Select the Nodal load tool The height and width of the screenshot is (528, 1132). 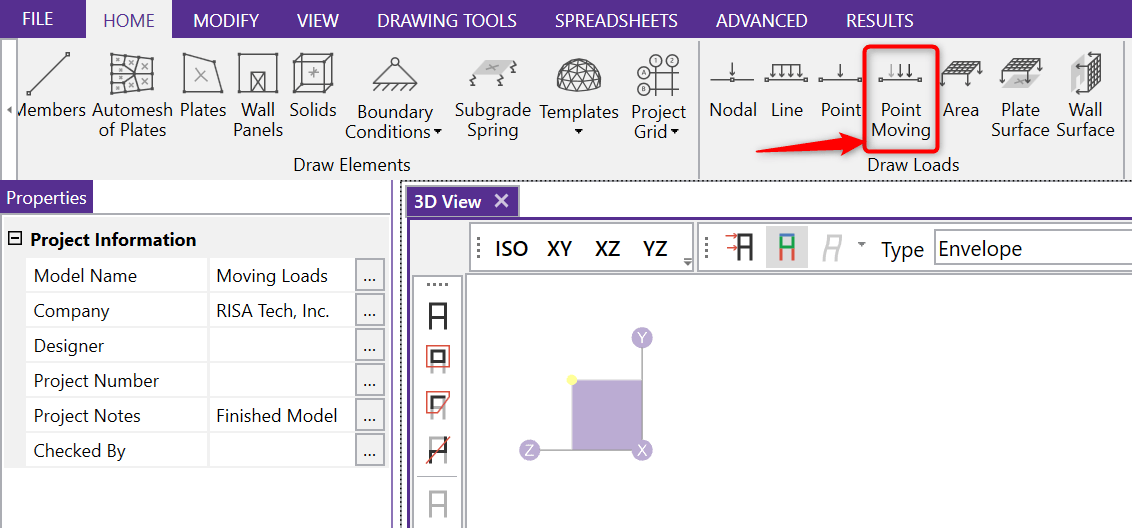[733, 90]
